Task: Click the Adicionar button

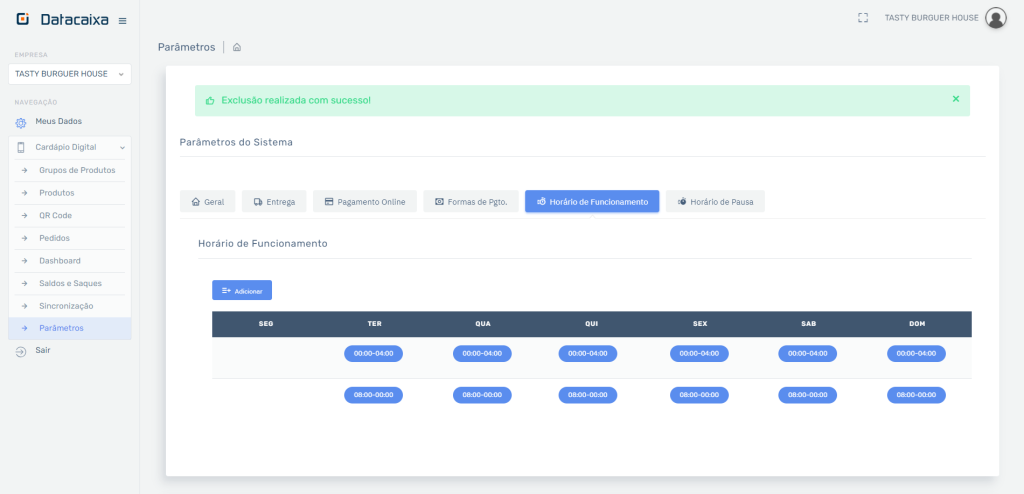Action: [x=242, y=290]
